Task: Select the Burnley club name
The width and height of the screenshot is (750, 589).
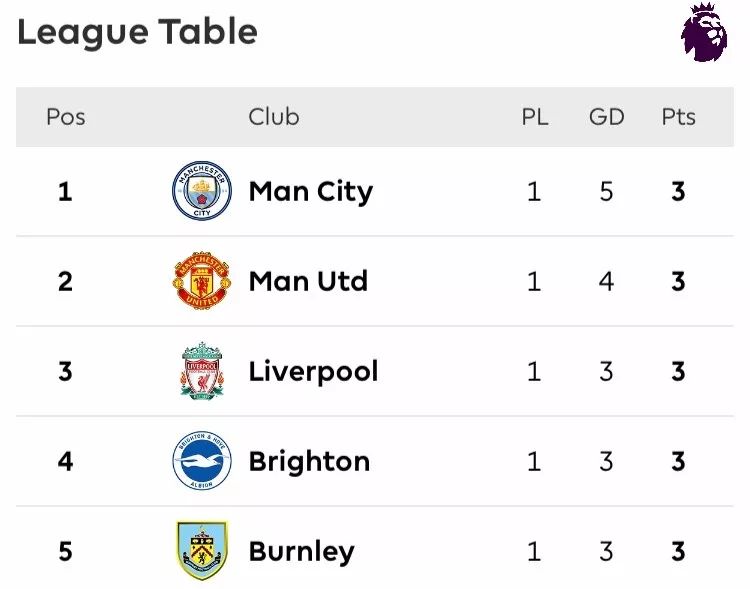Action: click(x=301, y=551)
